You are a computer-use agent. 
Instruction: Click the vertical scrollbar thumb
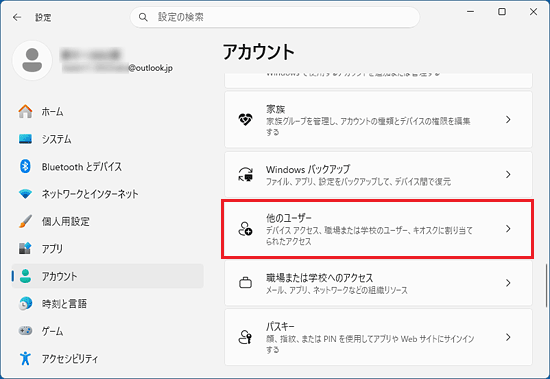coord(546,285)
